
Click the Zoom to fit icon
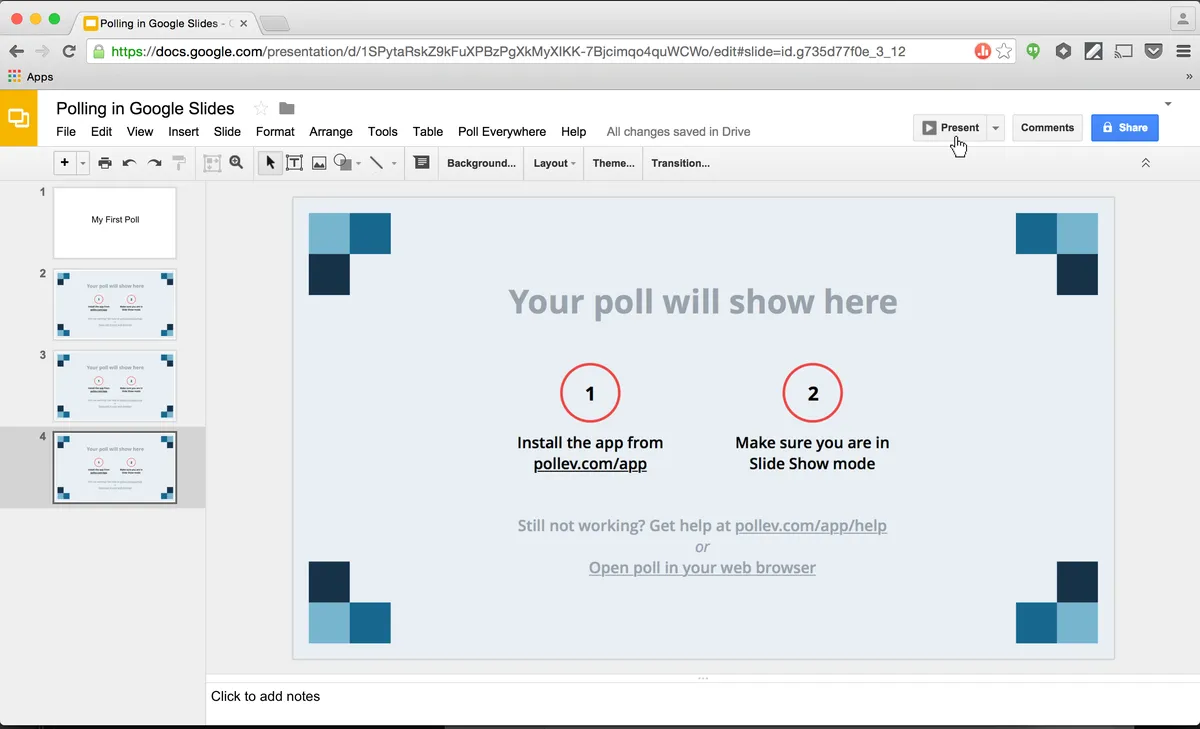coord(212,162)
